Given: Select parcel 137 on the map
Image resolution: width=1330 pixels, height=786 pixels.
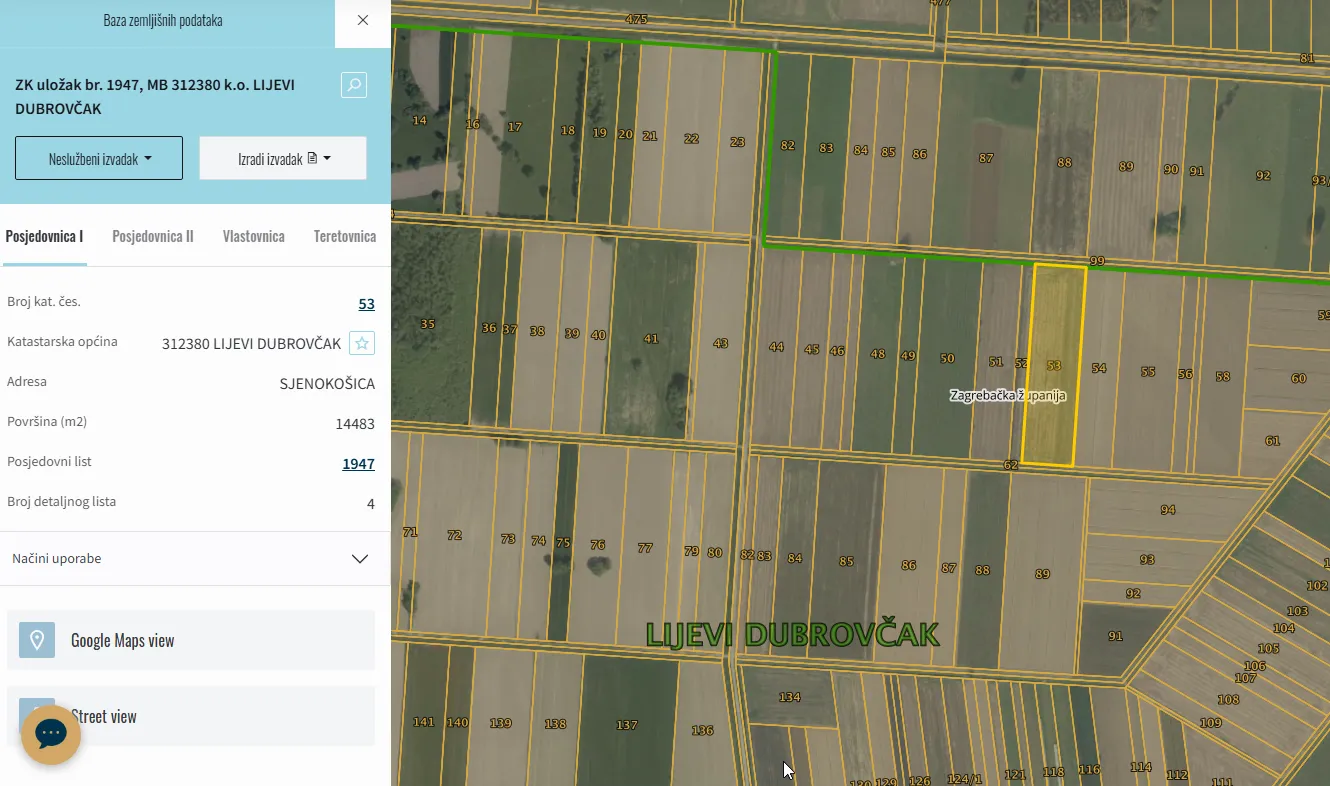Looking at the screenshot, I should (x=626, y=725).
